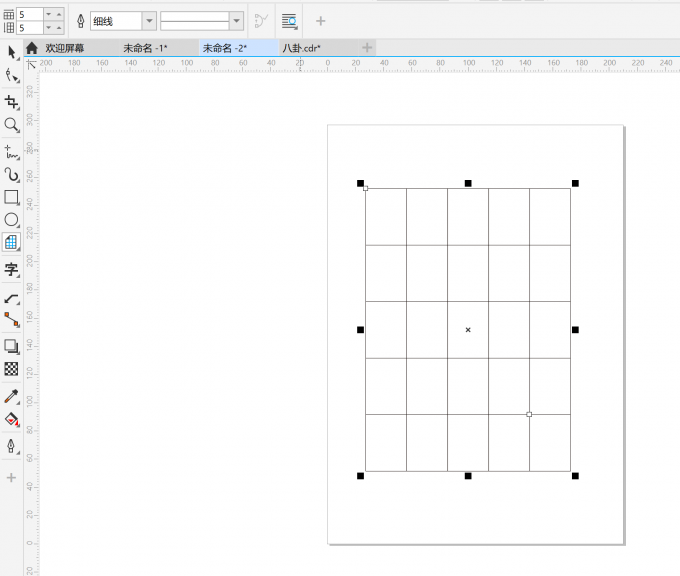Add a new document tab
This screenshot has width=680, height=576.
(367, 48)
